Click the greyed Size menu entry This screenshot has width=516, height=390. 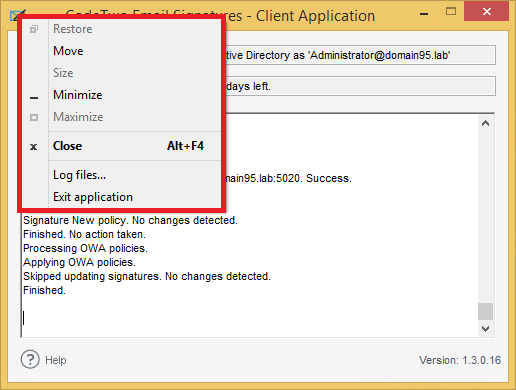[121, 73]
